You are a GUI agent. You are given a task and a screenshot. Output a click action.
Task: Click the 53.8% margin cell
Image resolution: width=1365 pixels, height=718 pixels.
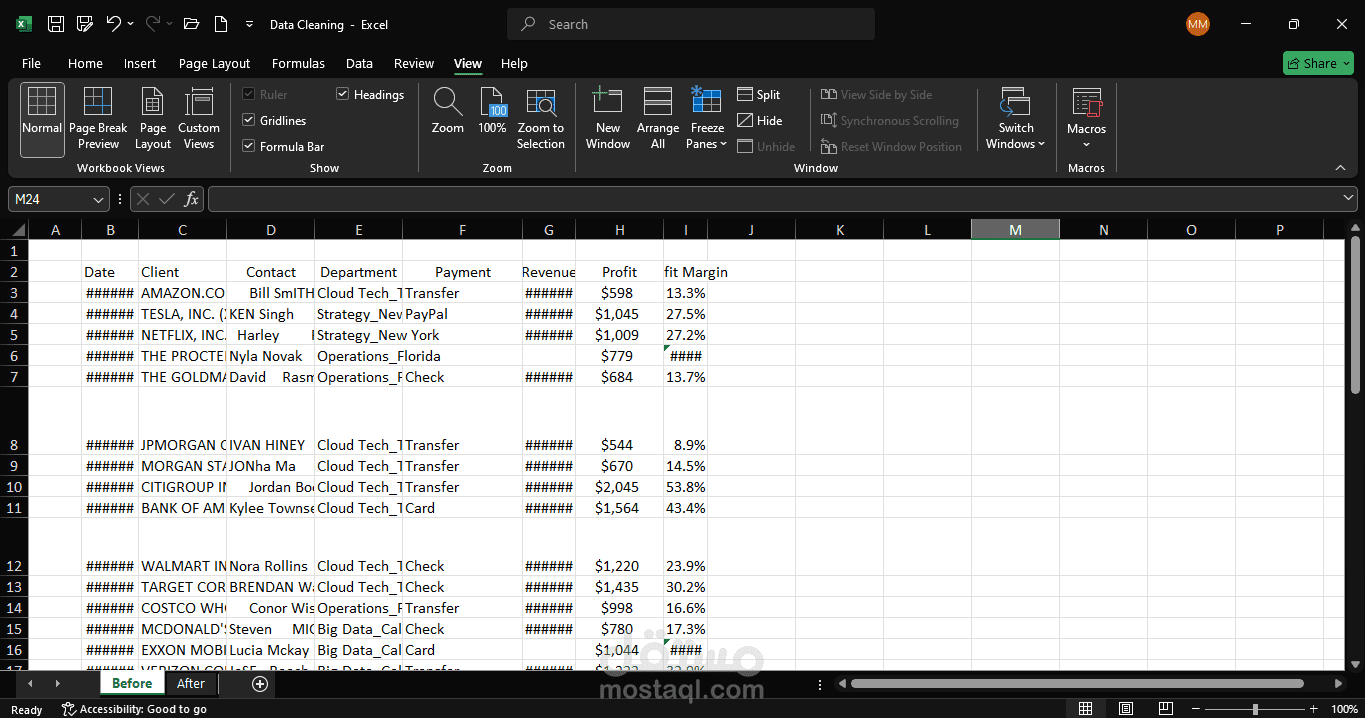pyautogui.click(x=686, y=487)
